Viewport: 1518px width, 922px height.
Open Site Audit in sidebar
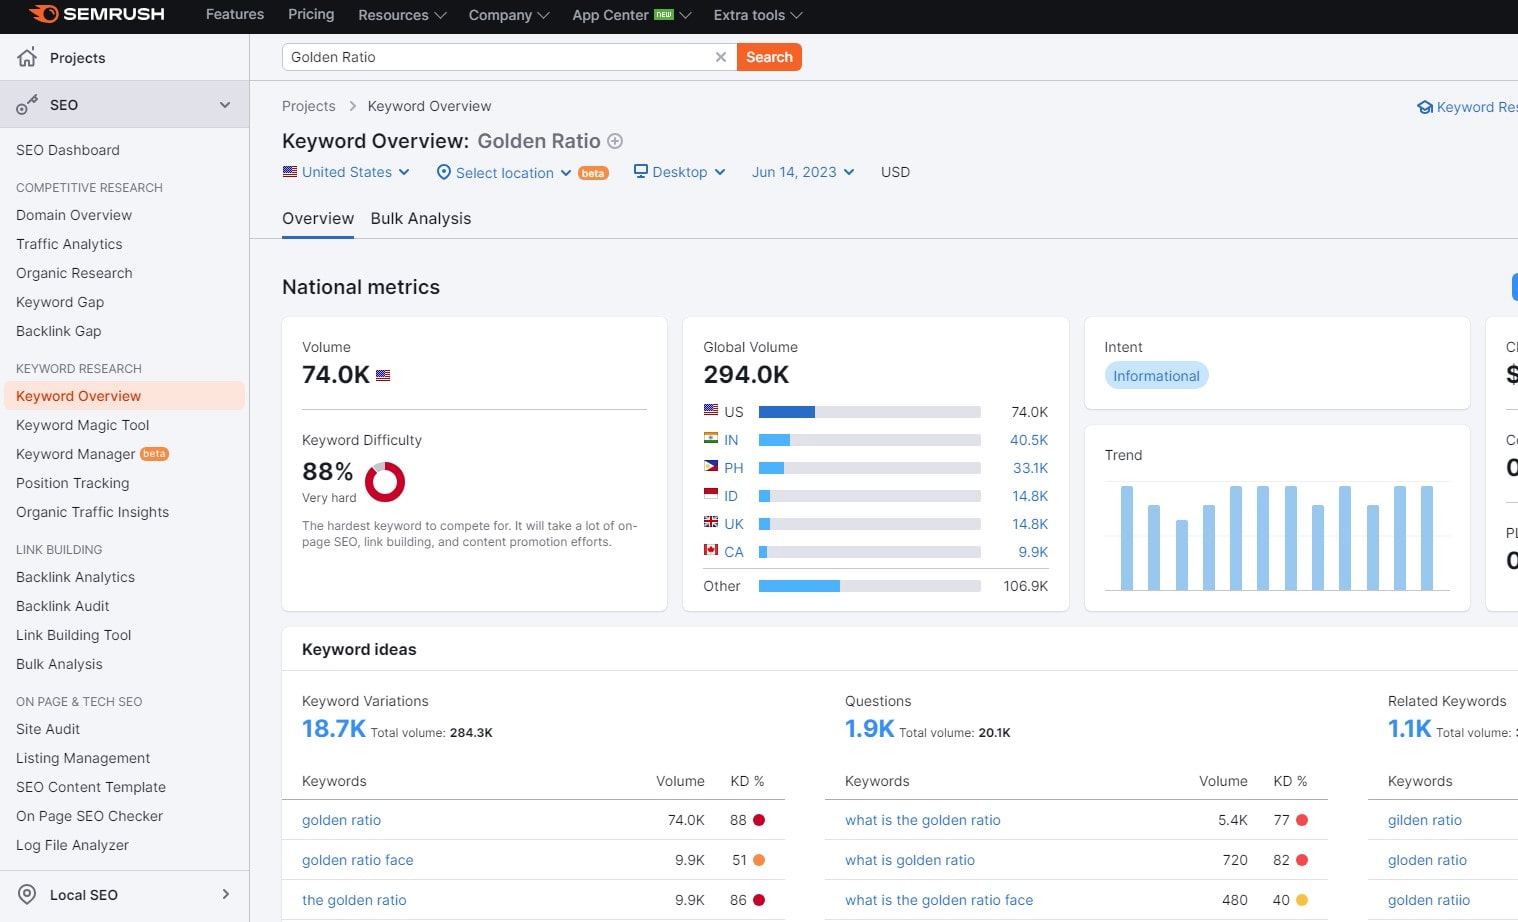click(x=48, y=729)
